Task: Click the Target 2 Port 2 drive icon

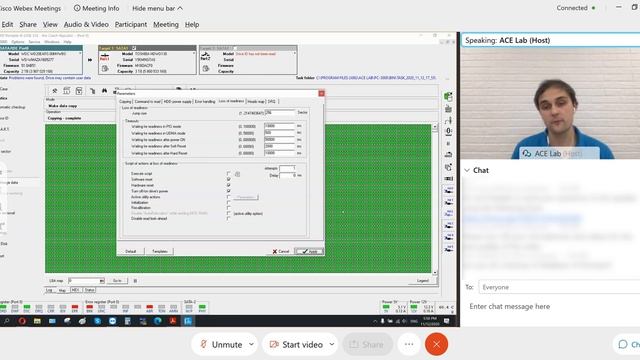Action: pyautogui.click(x=206, y=57)
